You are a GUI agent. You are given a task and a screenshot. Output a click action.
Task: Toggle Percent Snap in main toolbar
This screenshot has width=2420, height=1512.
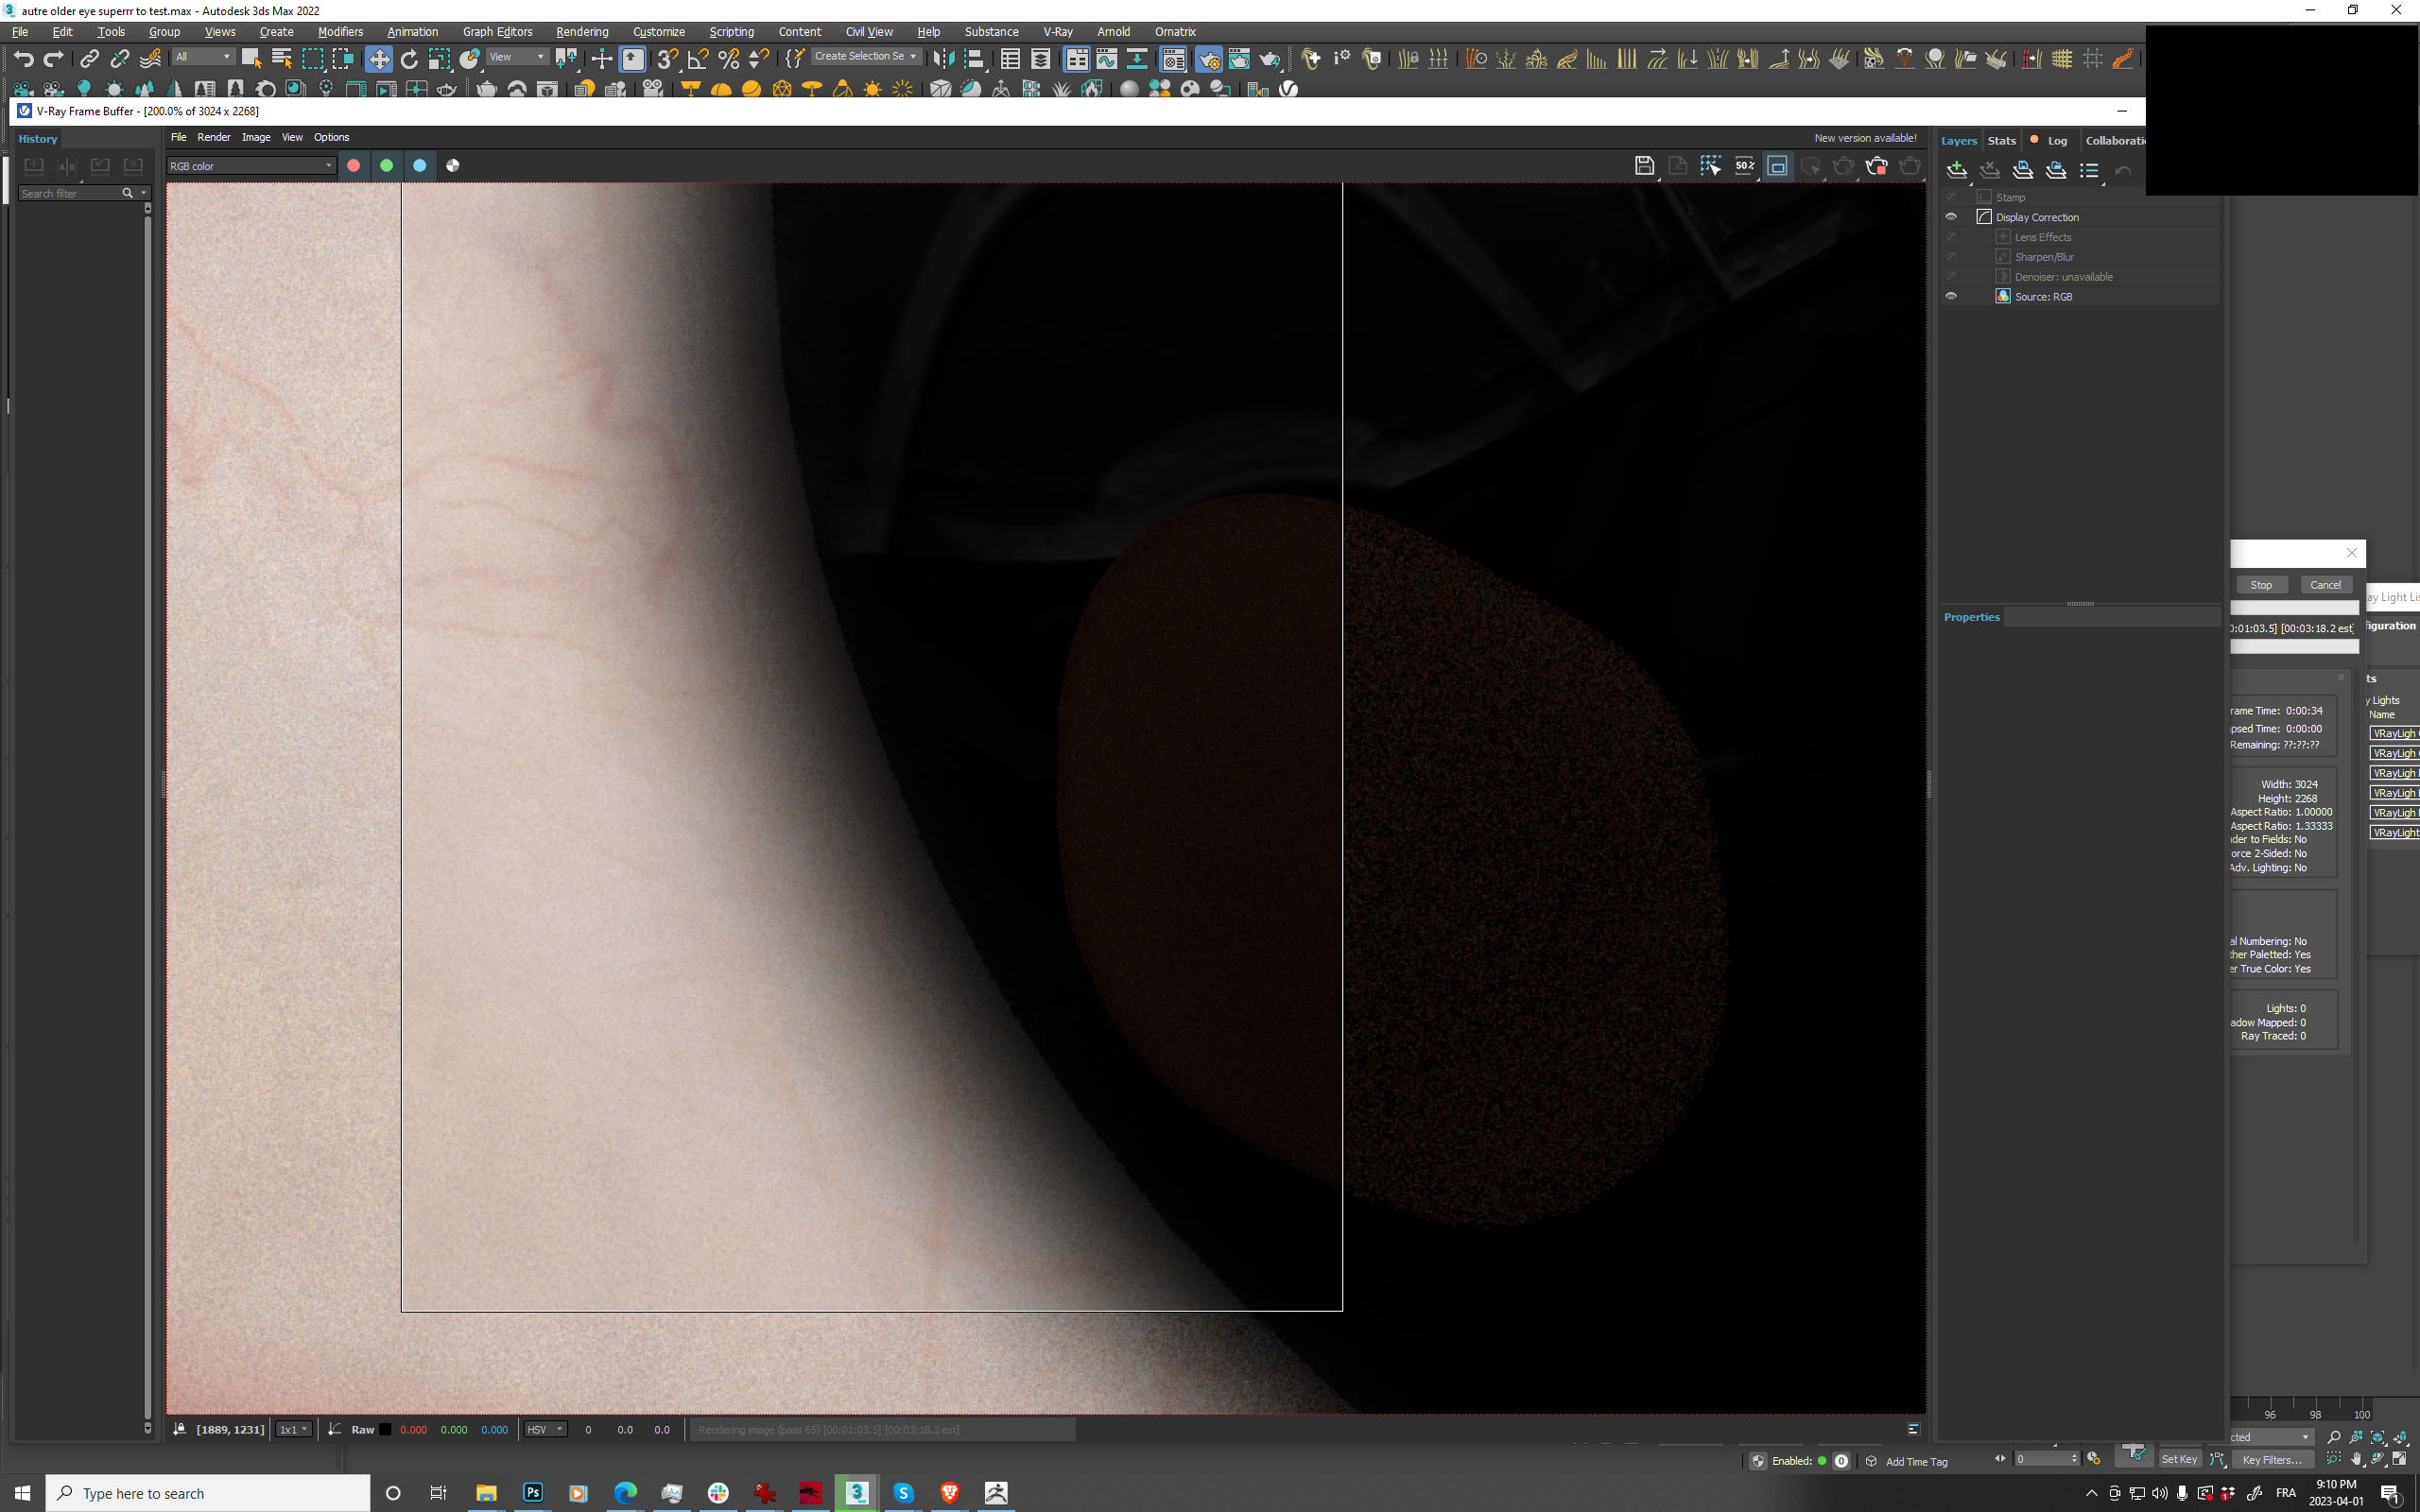pos(728,59)
